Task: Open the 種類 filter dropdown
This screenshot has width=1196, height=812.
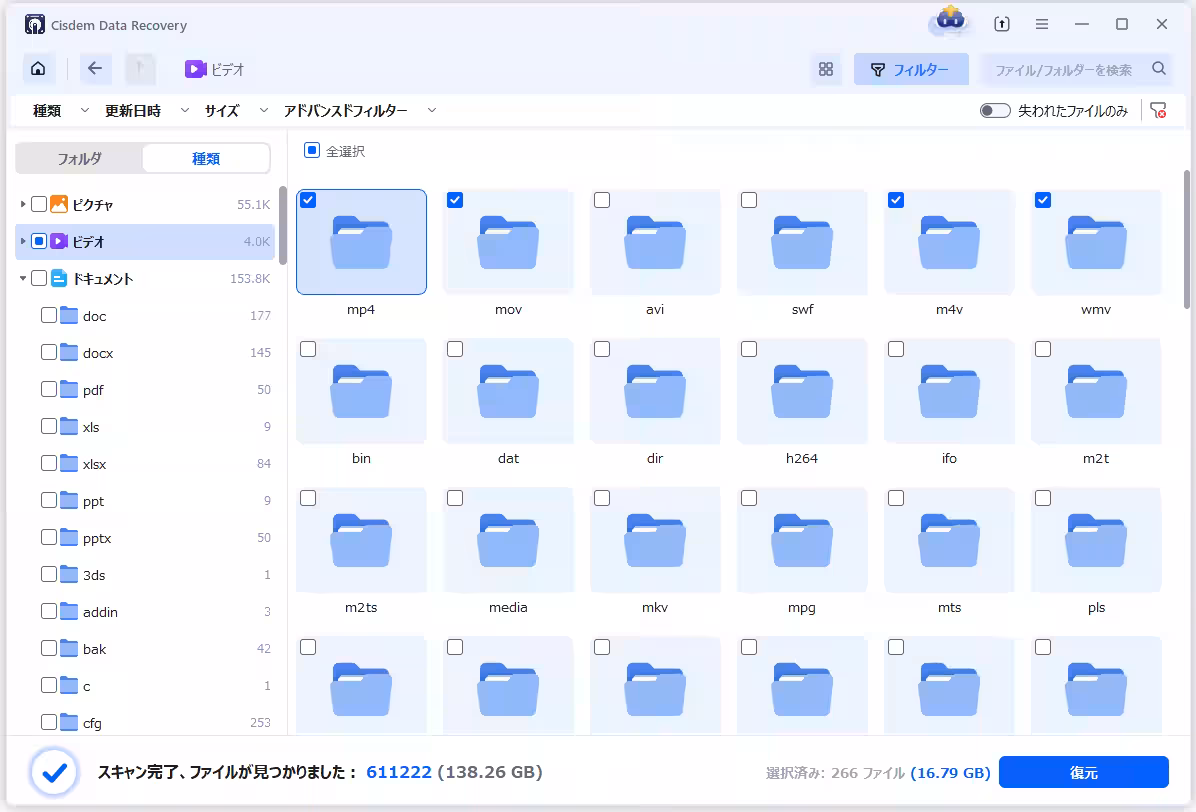Action: pos(60,111)
